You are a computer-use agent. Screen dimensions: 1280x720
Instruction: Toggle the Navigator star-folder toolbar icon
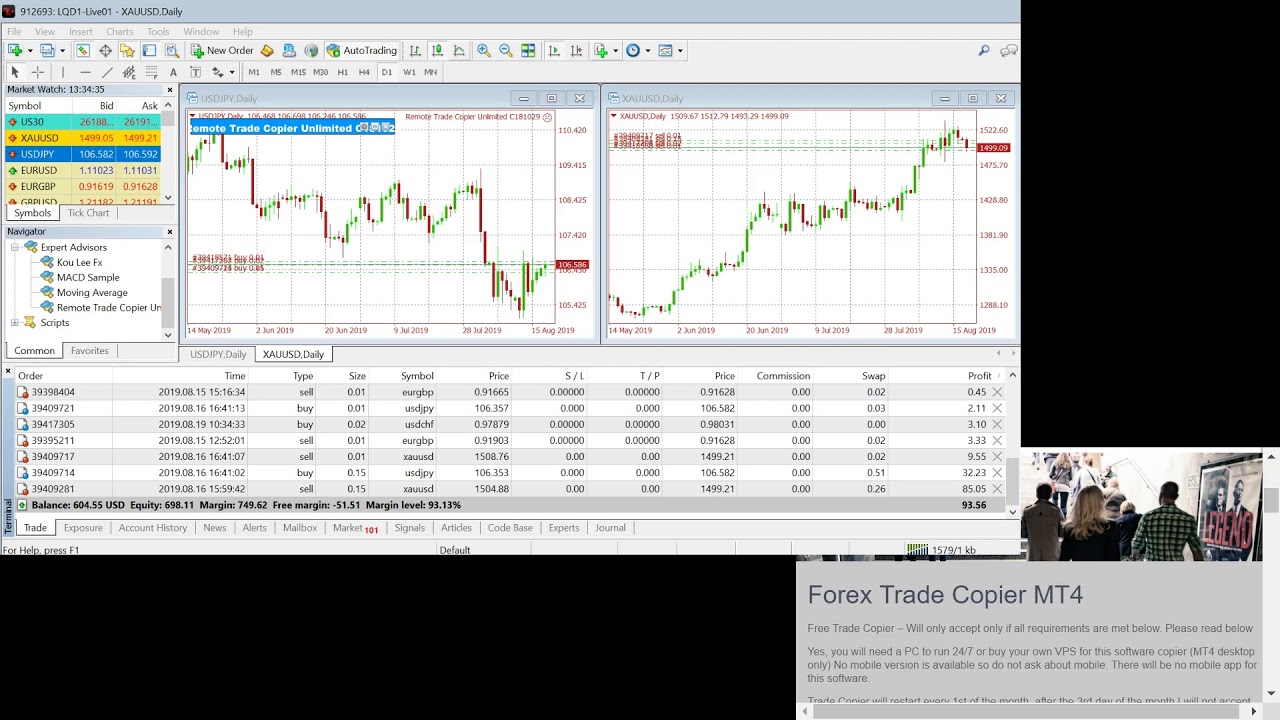pos(127,50)
